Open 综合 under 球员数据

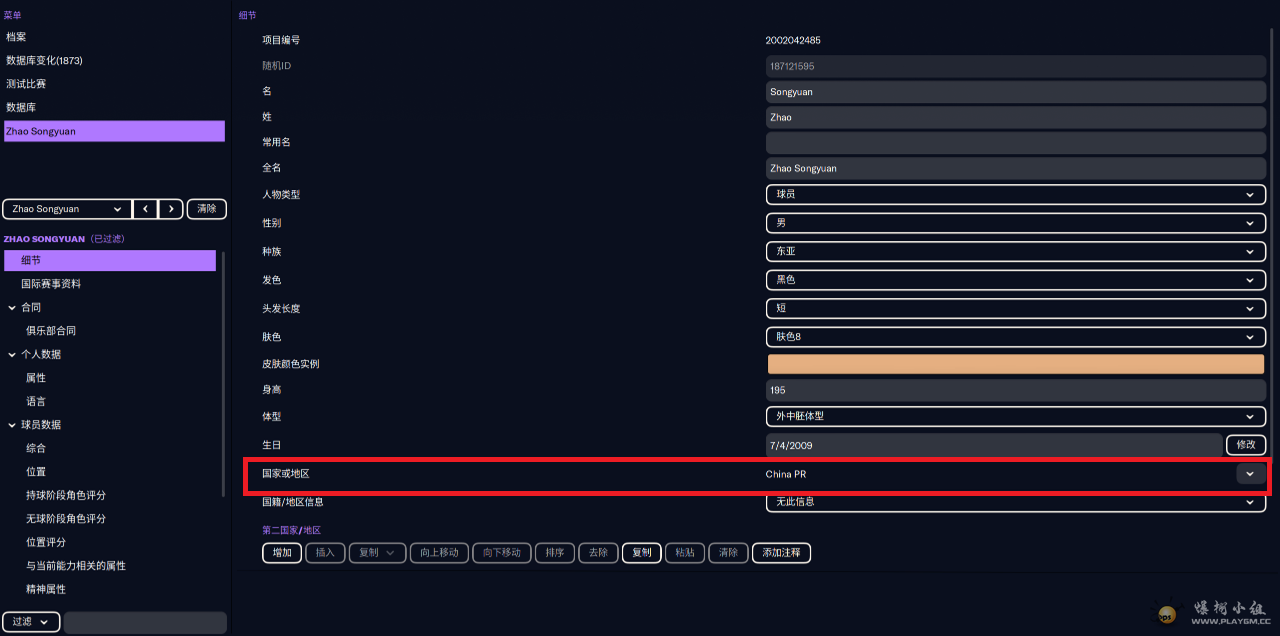[36, 448]
